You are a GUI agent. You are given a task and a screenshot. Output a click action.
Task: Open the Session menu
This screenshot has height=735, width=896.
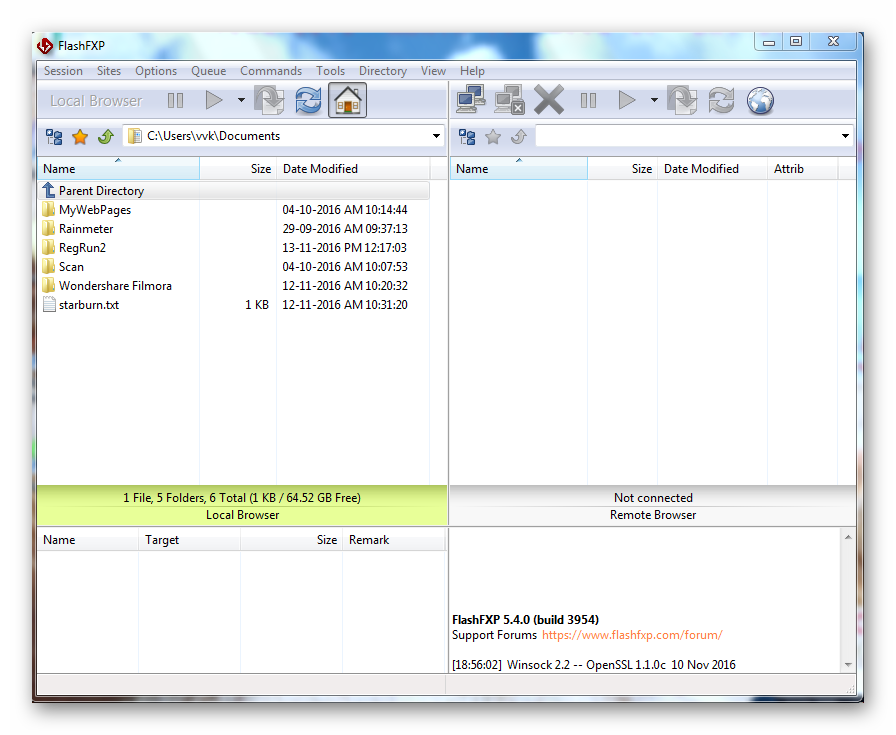click(x=63, y=71)
